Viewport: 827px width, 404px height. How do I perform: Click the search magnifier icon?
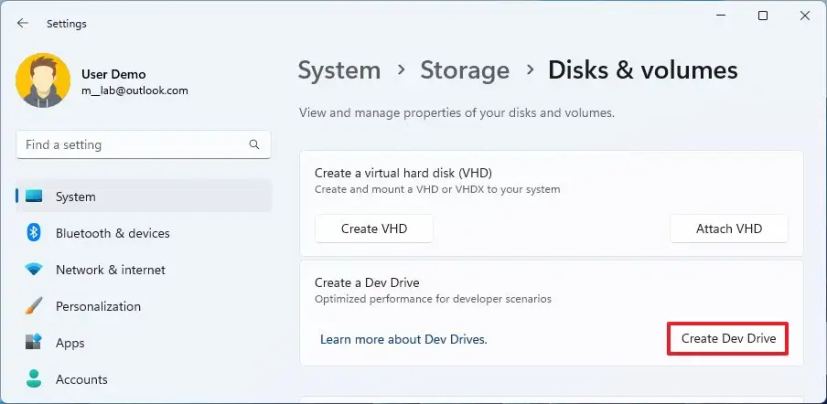pos(254,145)
